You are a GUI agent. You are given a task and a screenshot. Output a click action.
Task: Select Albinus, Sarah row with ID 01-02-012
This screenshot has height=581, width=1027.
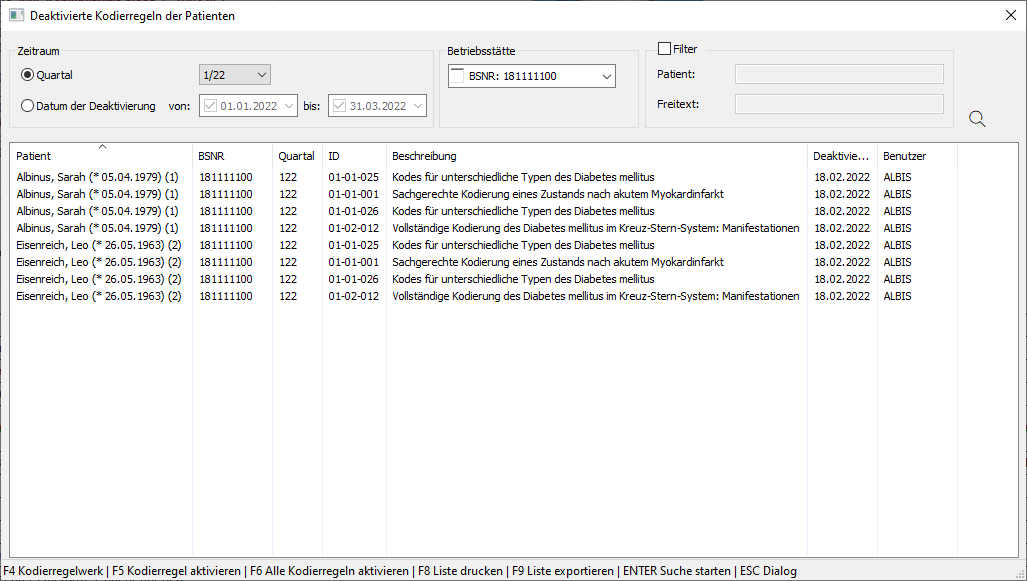coord(483,228)
